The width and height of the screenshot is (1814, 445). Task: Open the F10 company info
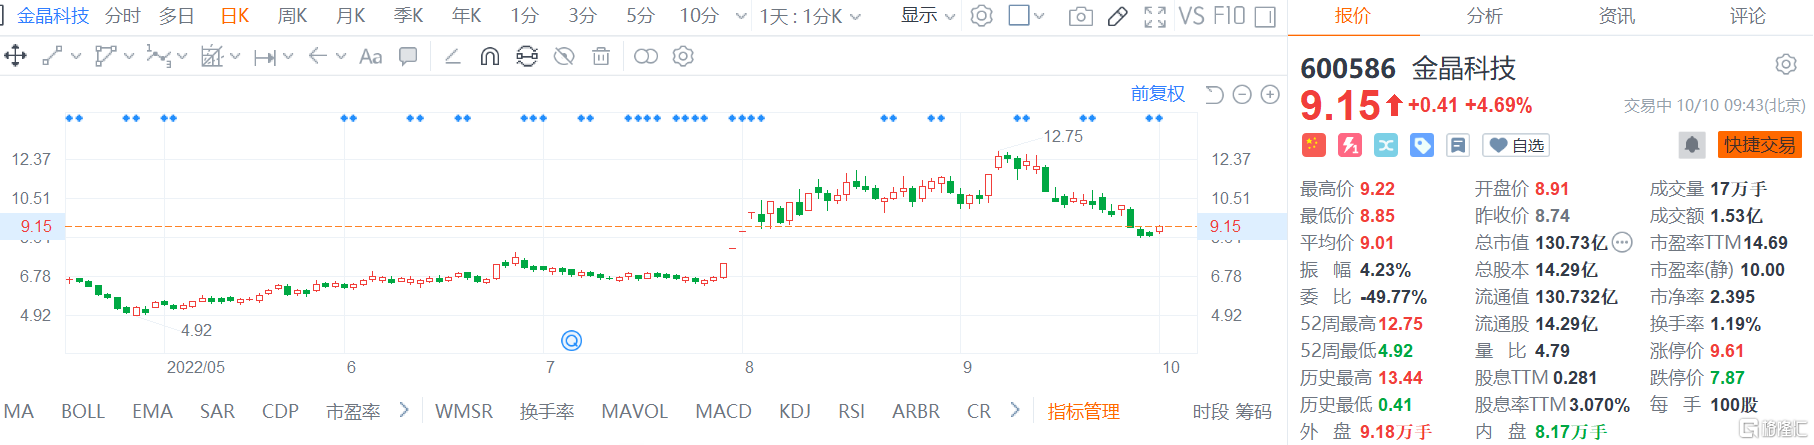click(x=1229, y=16)
